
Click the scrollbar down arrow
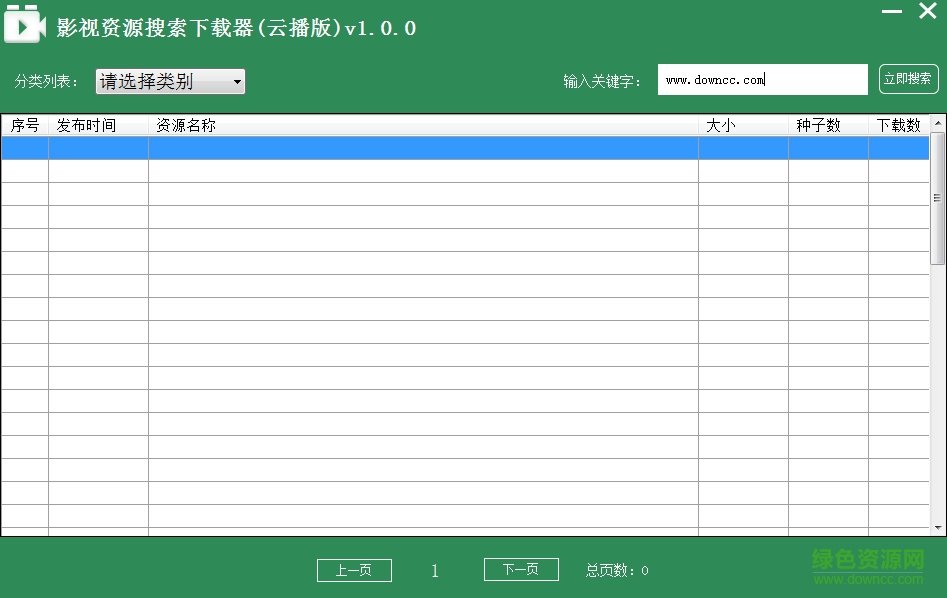pos(938,527)
